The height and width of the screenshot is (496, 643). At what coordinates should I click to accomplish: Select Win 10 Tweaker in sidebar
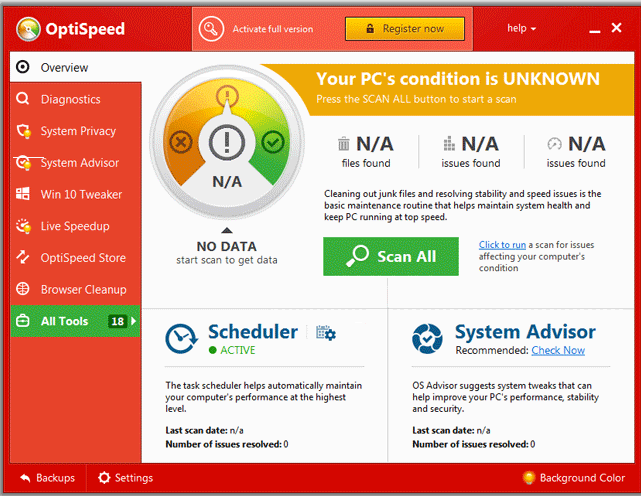(81, 195)
